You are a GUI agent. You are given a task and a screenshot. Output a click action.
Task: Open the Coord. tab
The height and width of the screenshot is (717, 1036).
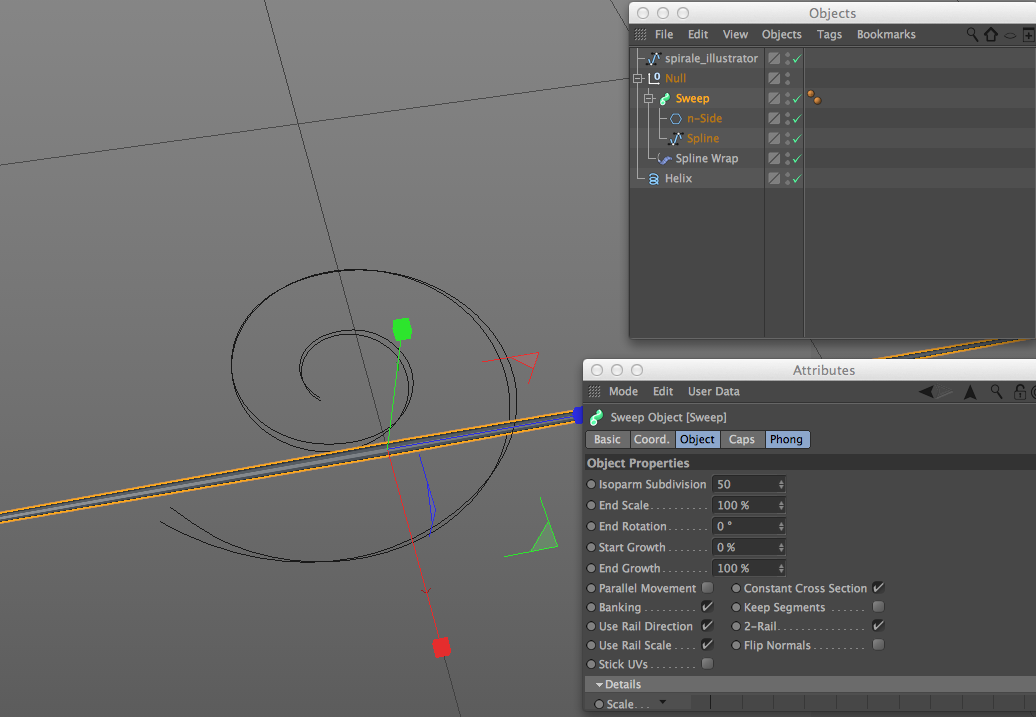click(x=651, y=439)
